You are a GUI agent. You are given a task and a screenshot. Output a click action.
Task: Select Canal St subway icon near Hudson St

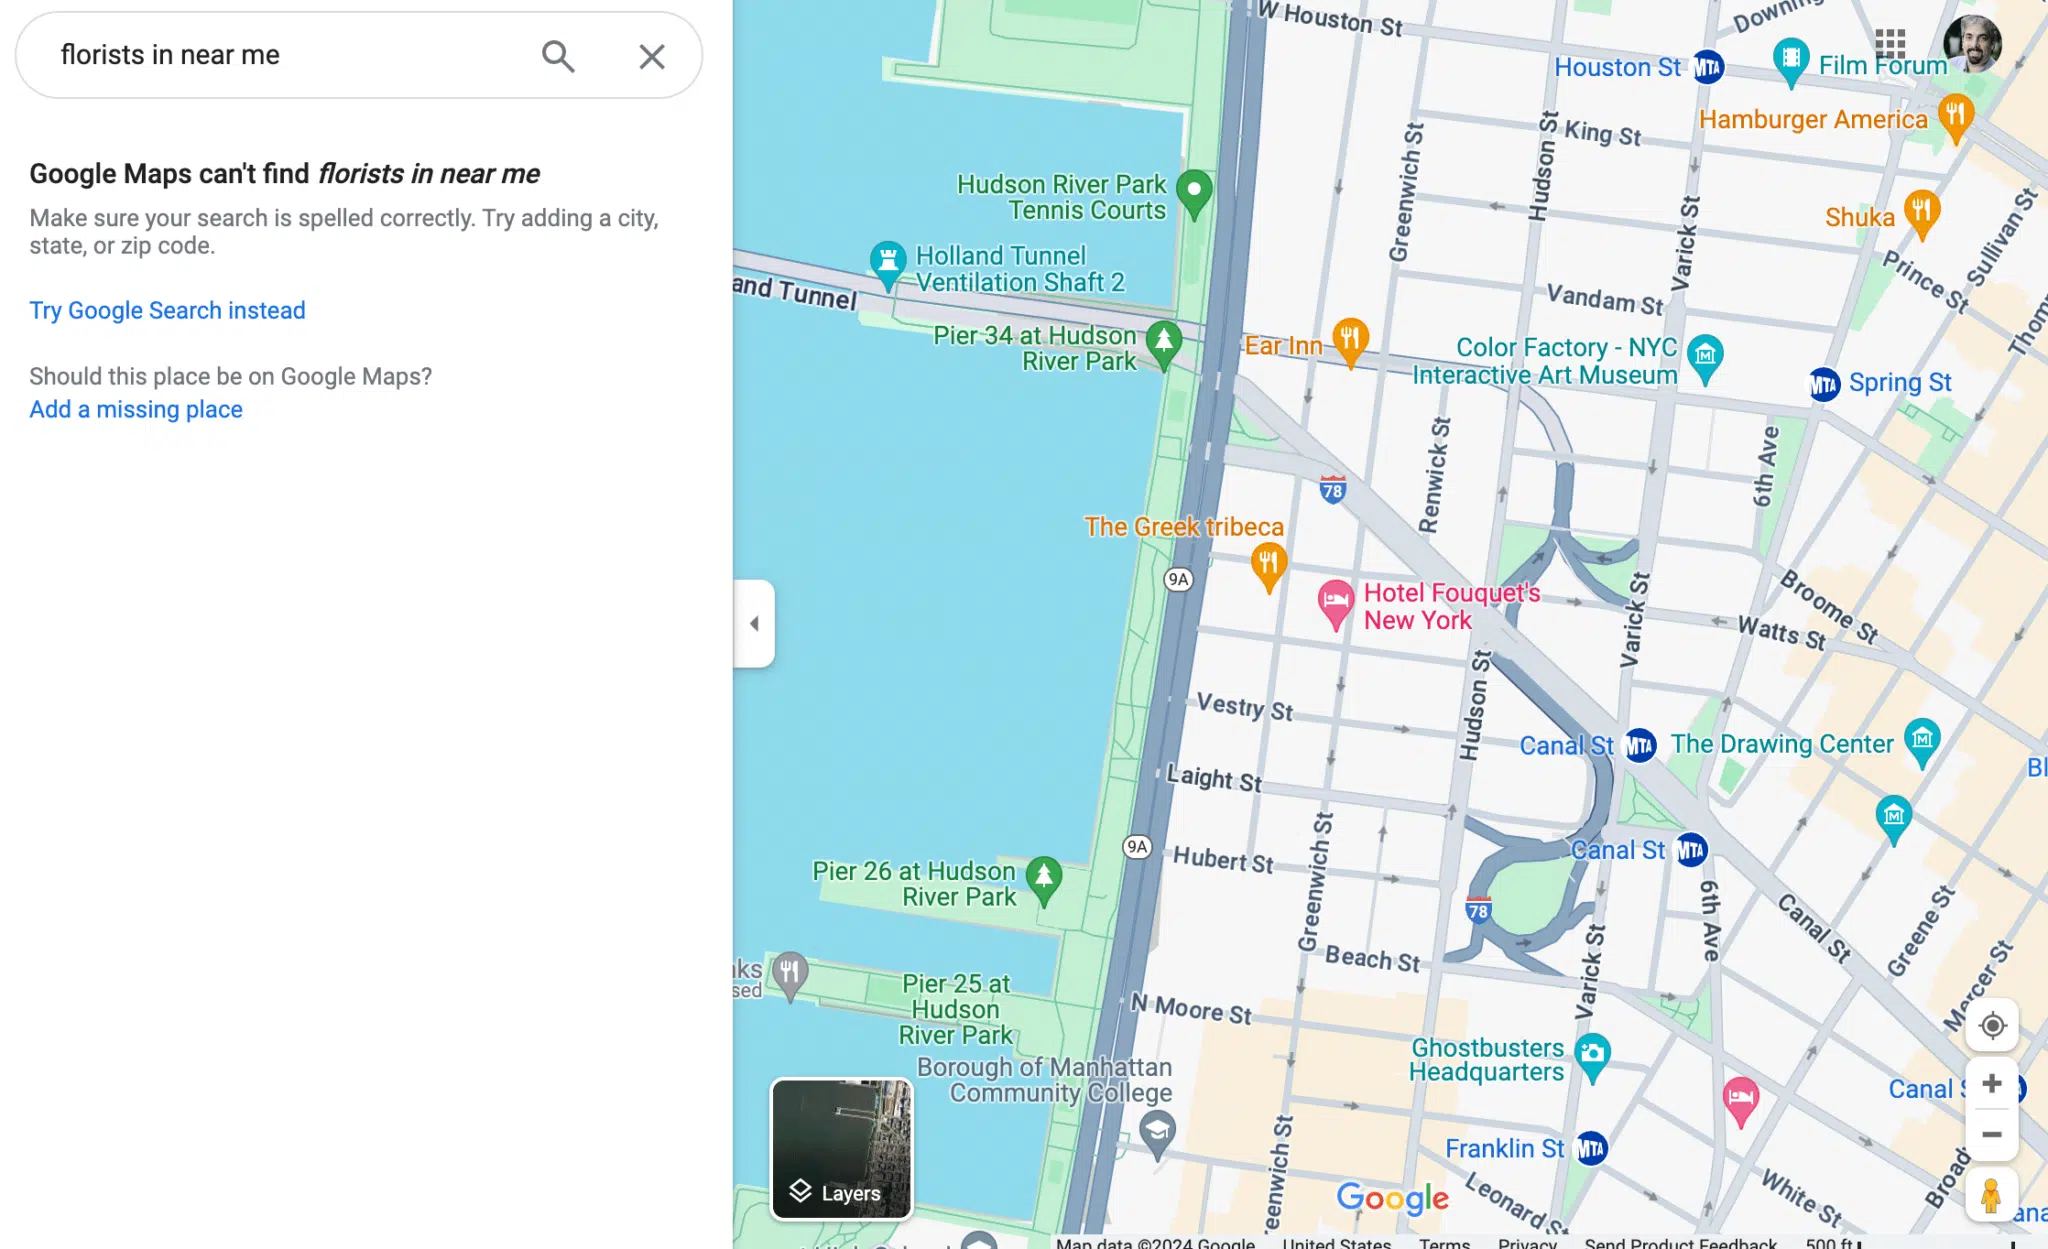coord(1640,745)
